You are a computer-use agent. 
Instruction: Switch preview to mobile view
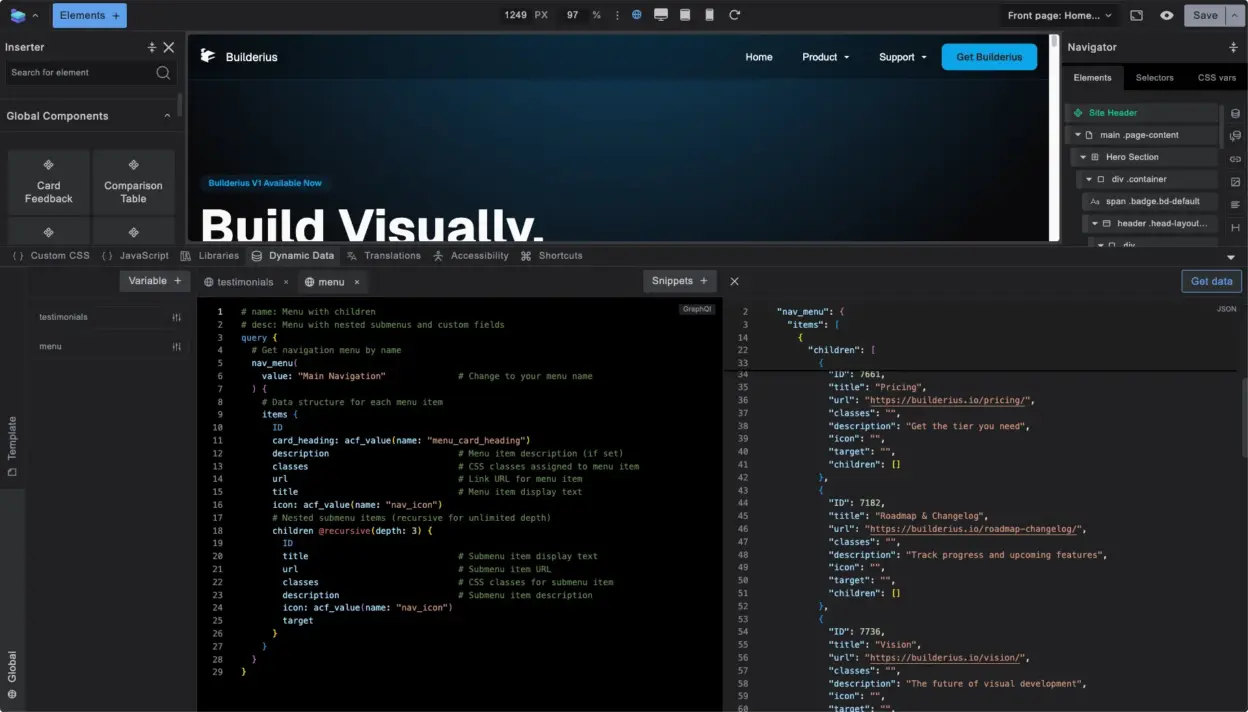[710, 14]
